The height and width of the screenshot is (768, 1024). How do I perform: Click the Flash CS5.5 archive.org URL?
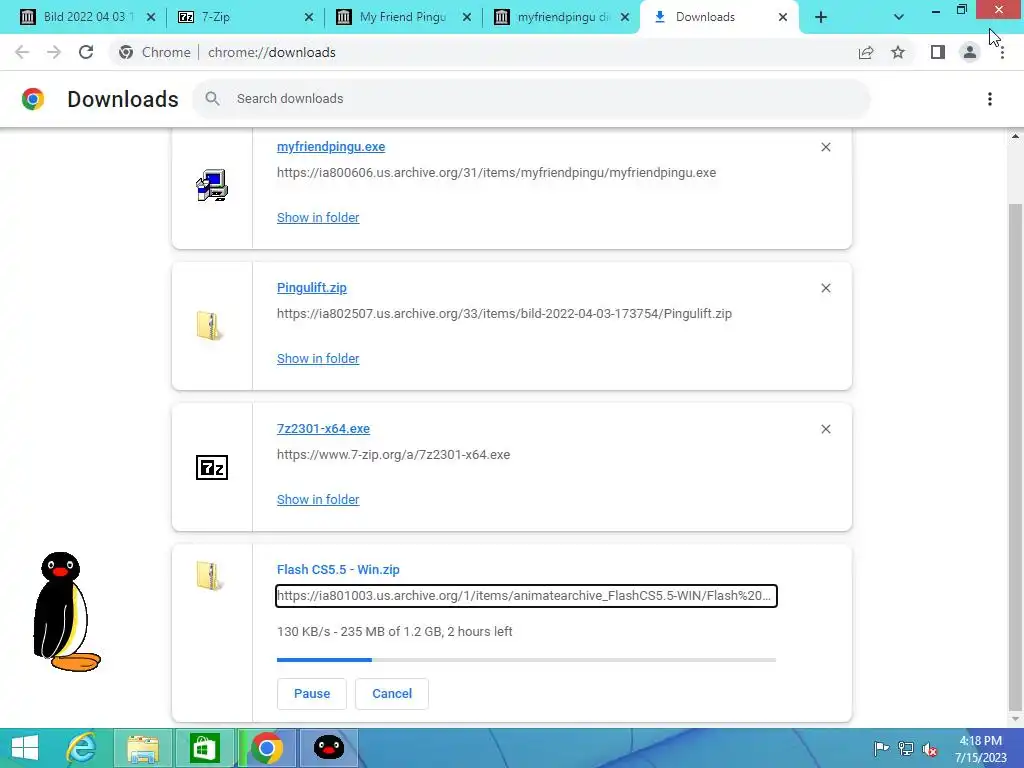pos(526,596)
